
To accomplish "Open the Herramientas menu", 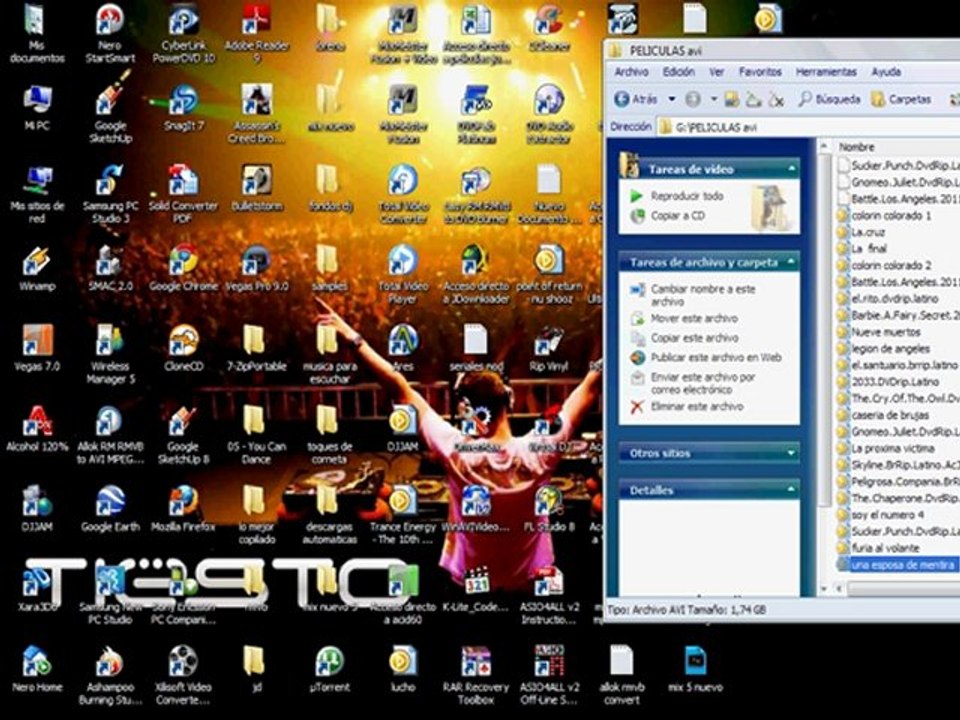I will [x=826, y=72].
